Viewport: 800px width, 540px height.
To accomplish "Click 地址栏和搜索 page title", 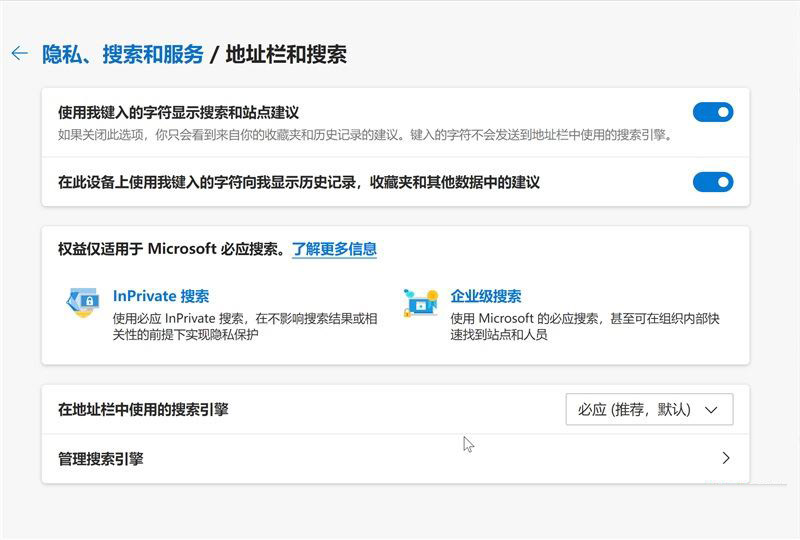I will (286, 54).
